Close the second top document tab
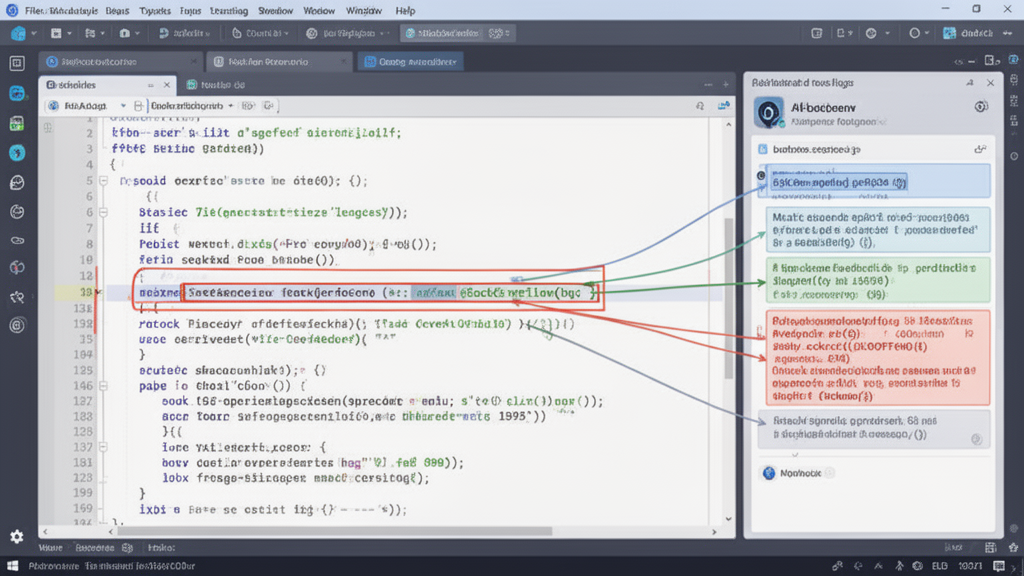Screen dimensions: 1024x576 click(343, 62)
